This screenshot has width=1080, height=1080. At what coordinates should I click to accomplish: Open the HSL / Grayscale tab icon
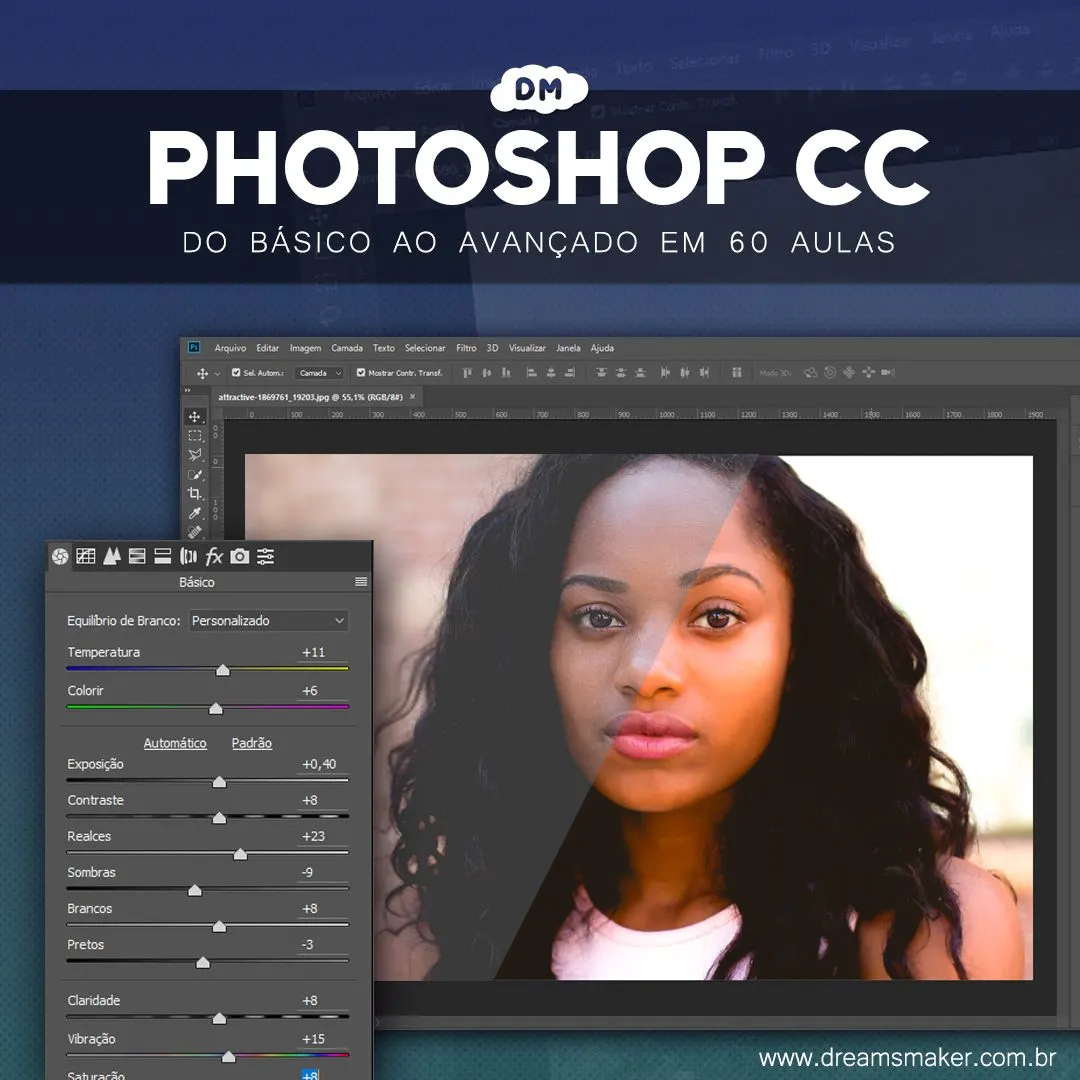[137, 556]
